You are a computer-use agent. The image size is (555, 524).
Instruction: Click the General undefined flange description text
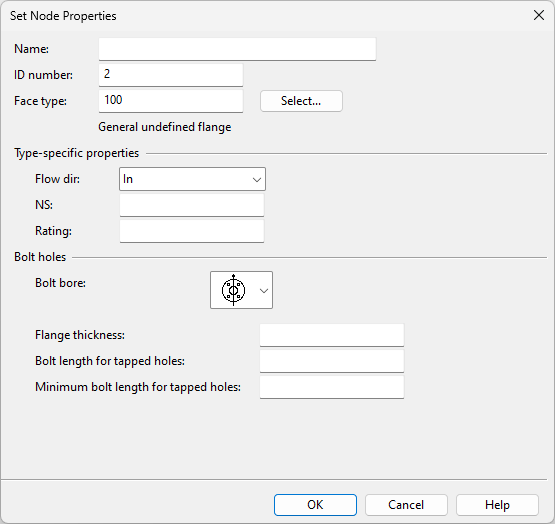pyautogui.click(x=165, y=127)
